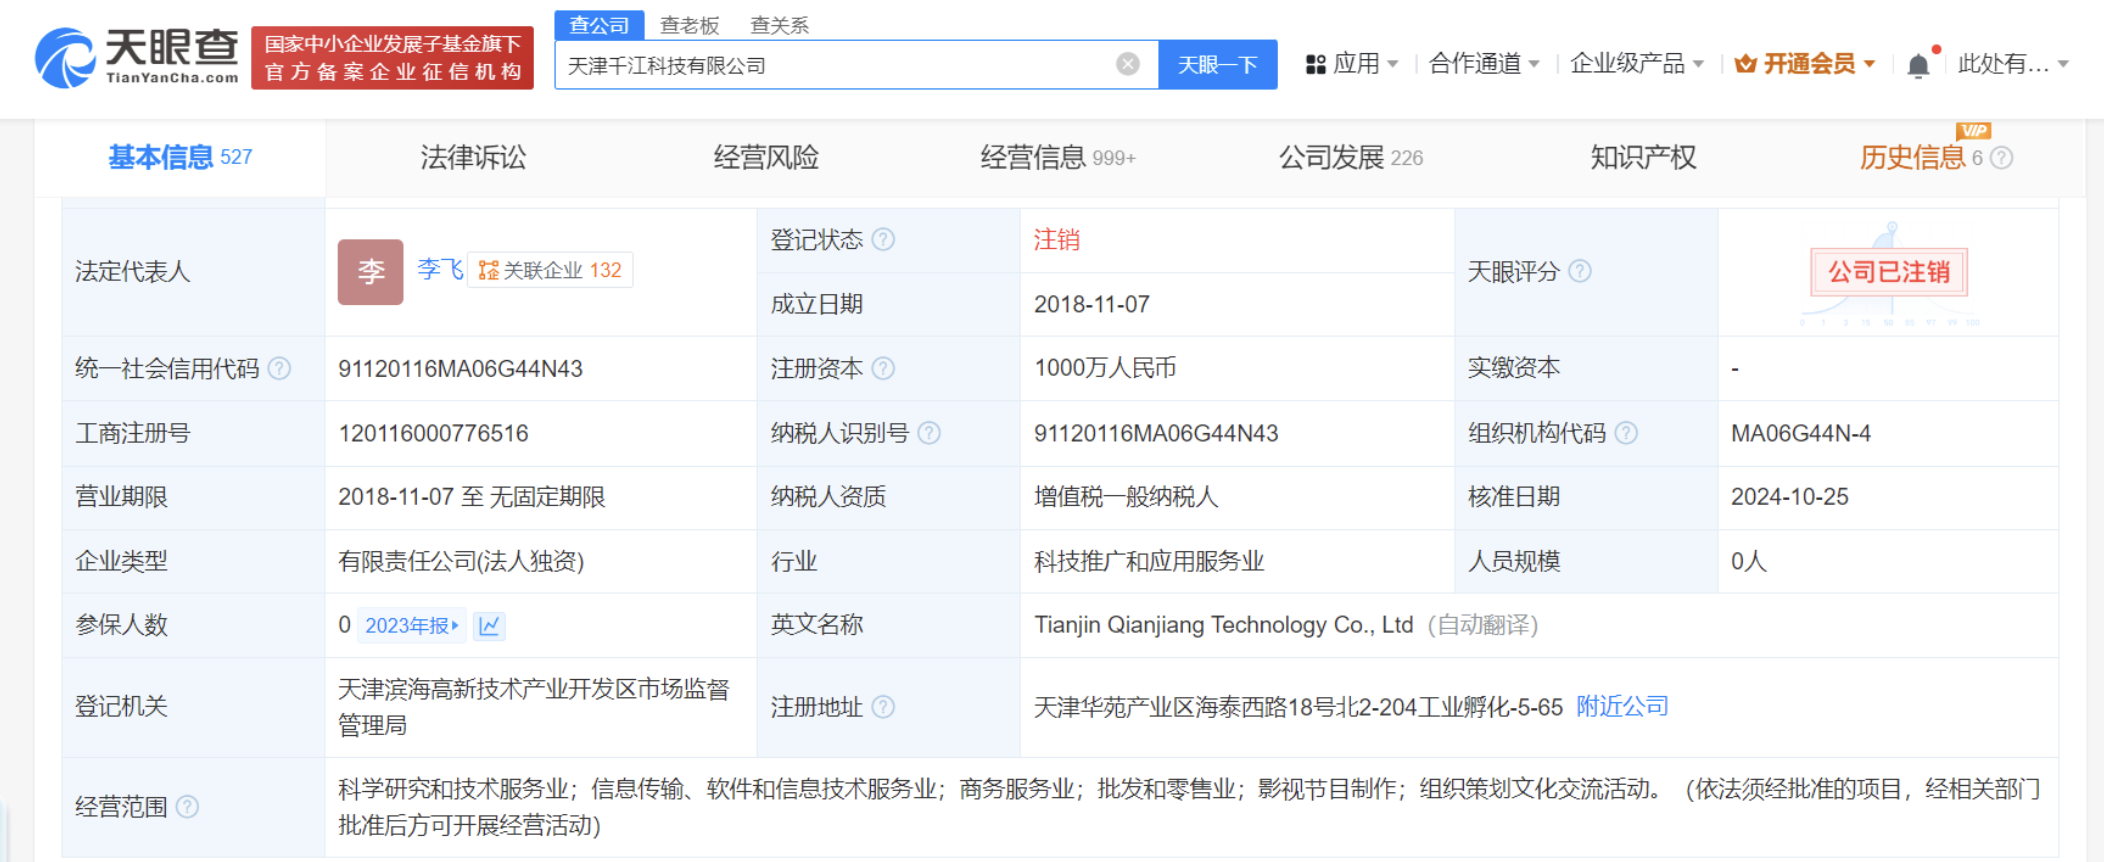2104x862 pixels.
Task: Open the 企业级产品 dropdown
Action: pos(1636,65)
